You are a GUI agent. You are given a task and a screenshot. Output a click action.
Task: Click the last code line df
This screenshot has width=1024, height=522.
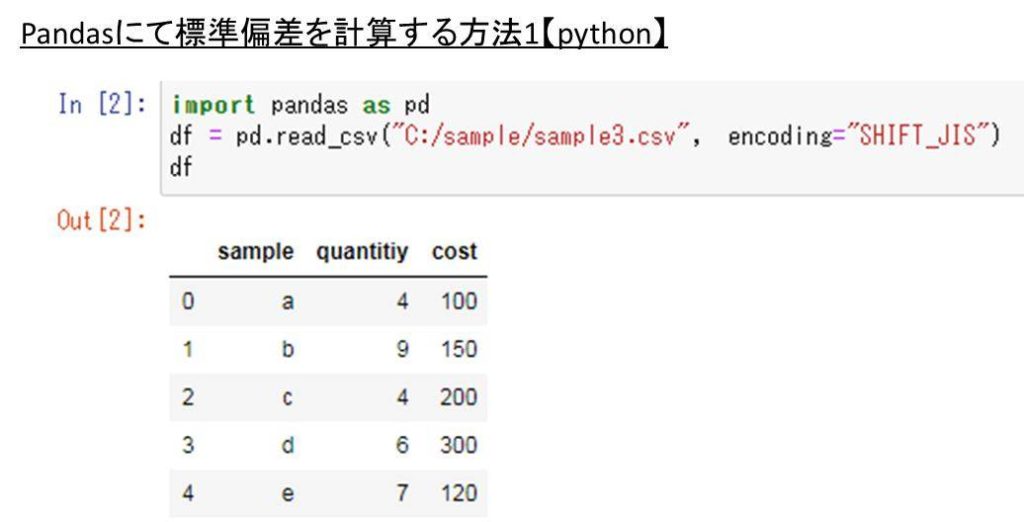181,167
